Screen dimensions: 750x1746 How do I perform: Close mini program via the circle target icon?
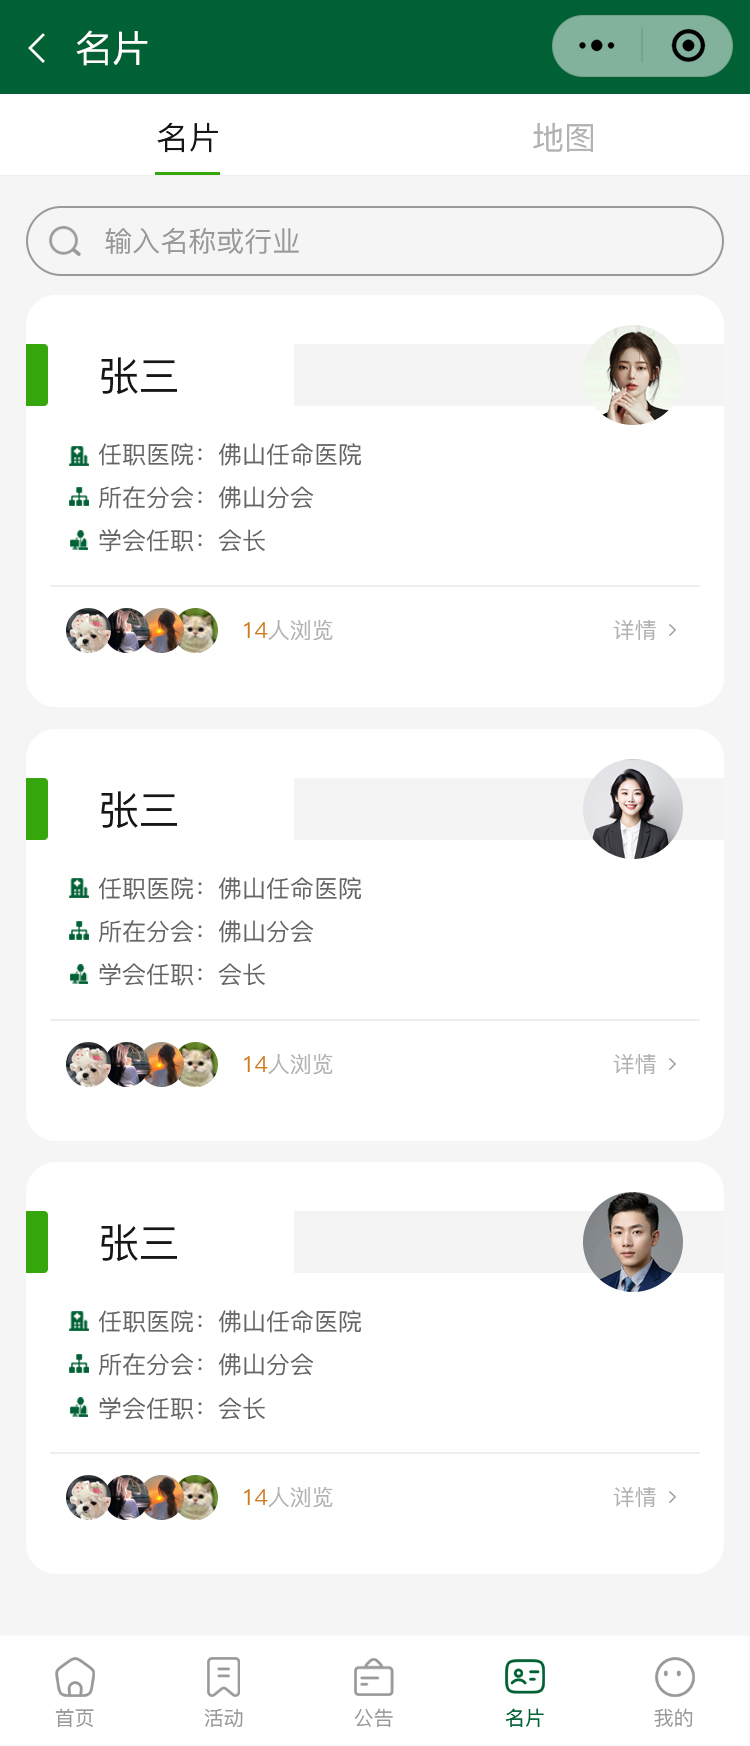pos(688,46)
